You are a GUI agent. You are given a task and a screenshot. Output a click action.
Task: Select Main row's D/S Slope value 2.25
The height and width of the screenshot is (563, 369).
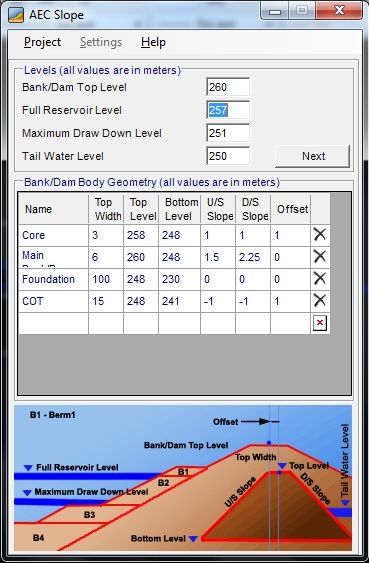(x=253, y=257)
